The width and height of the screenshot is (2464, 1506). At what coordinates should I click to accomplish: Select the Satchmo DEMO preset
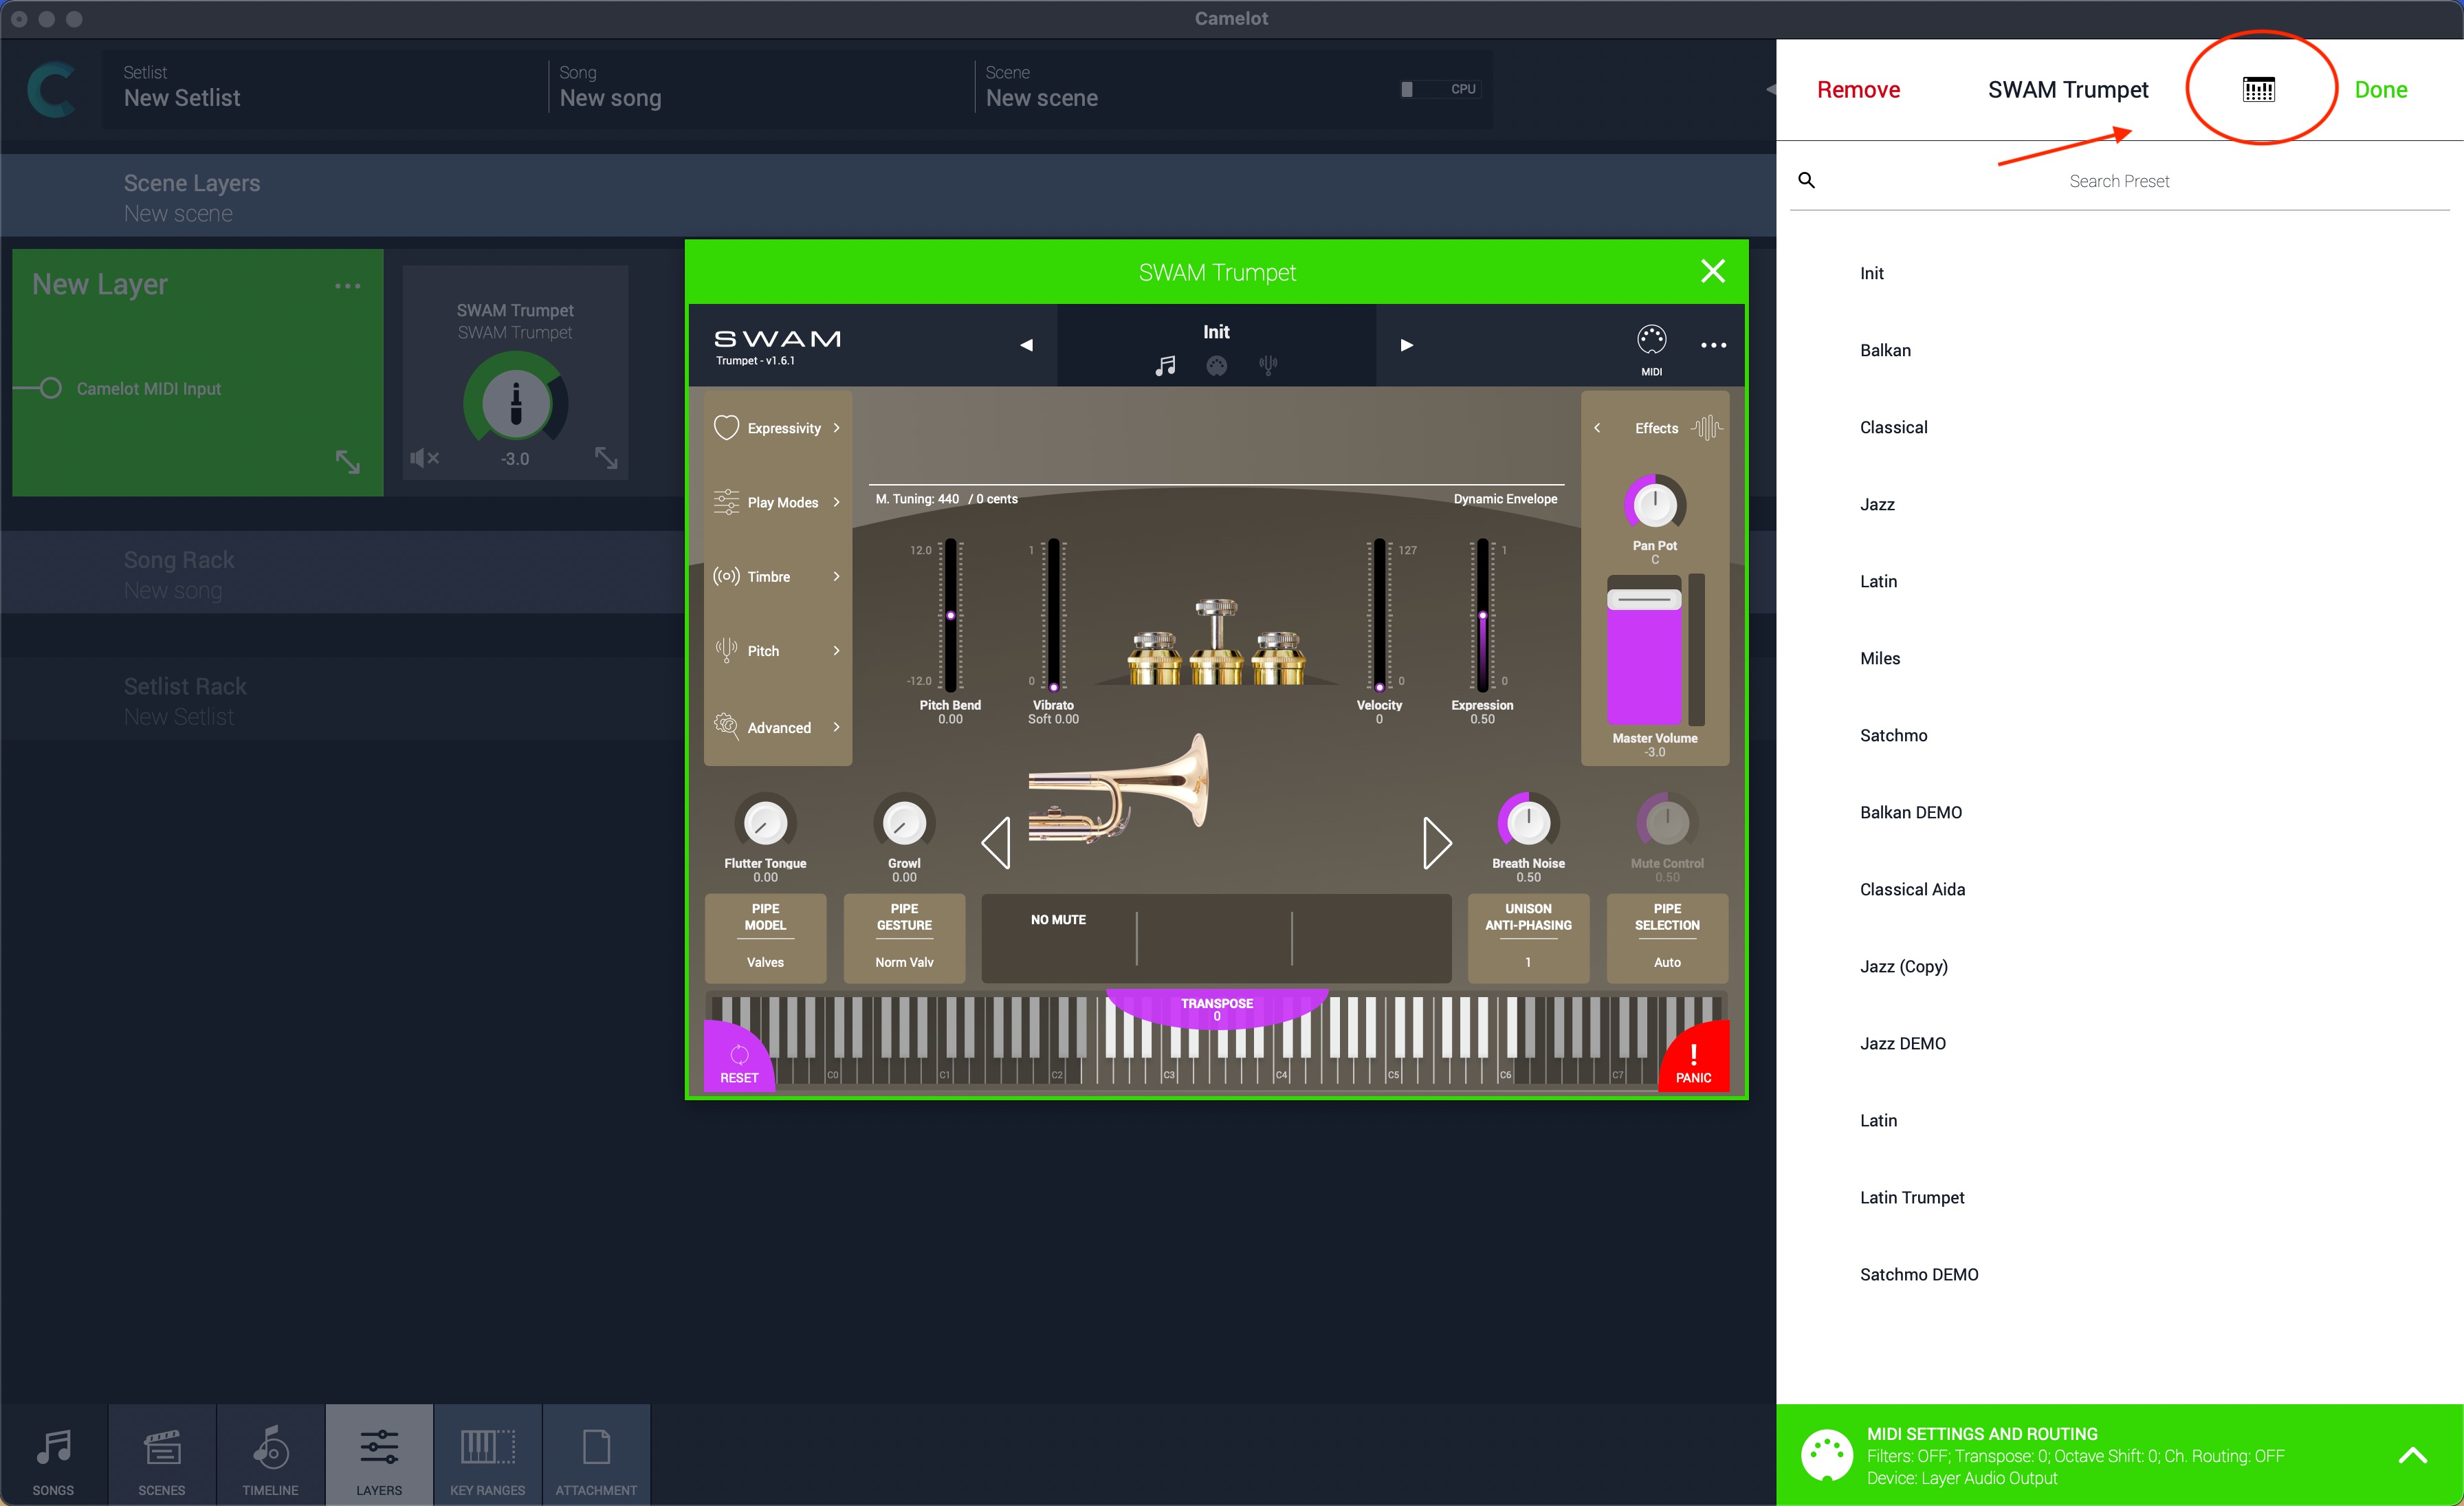[1919, 1274]
